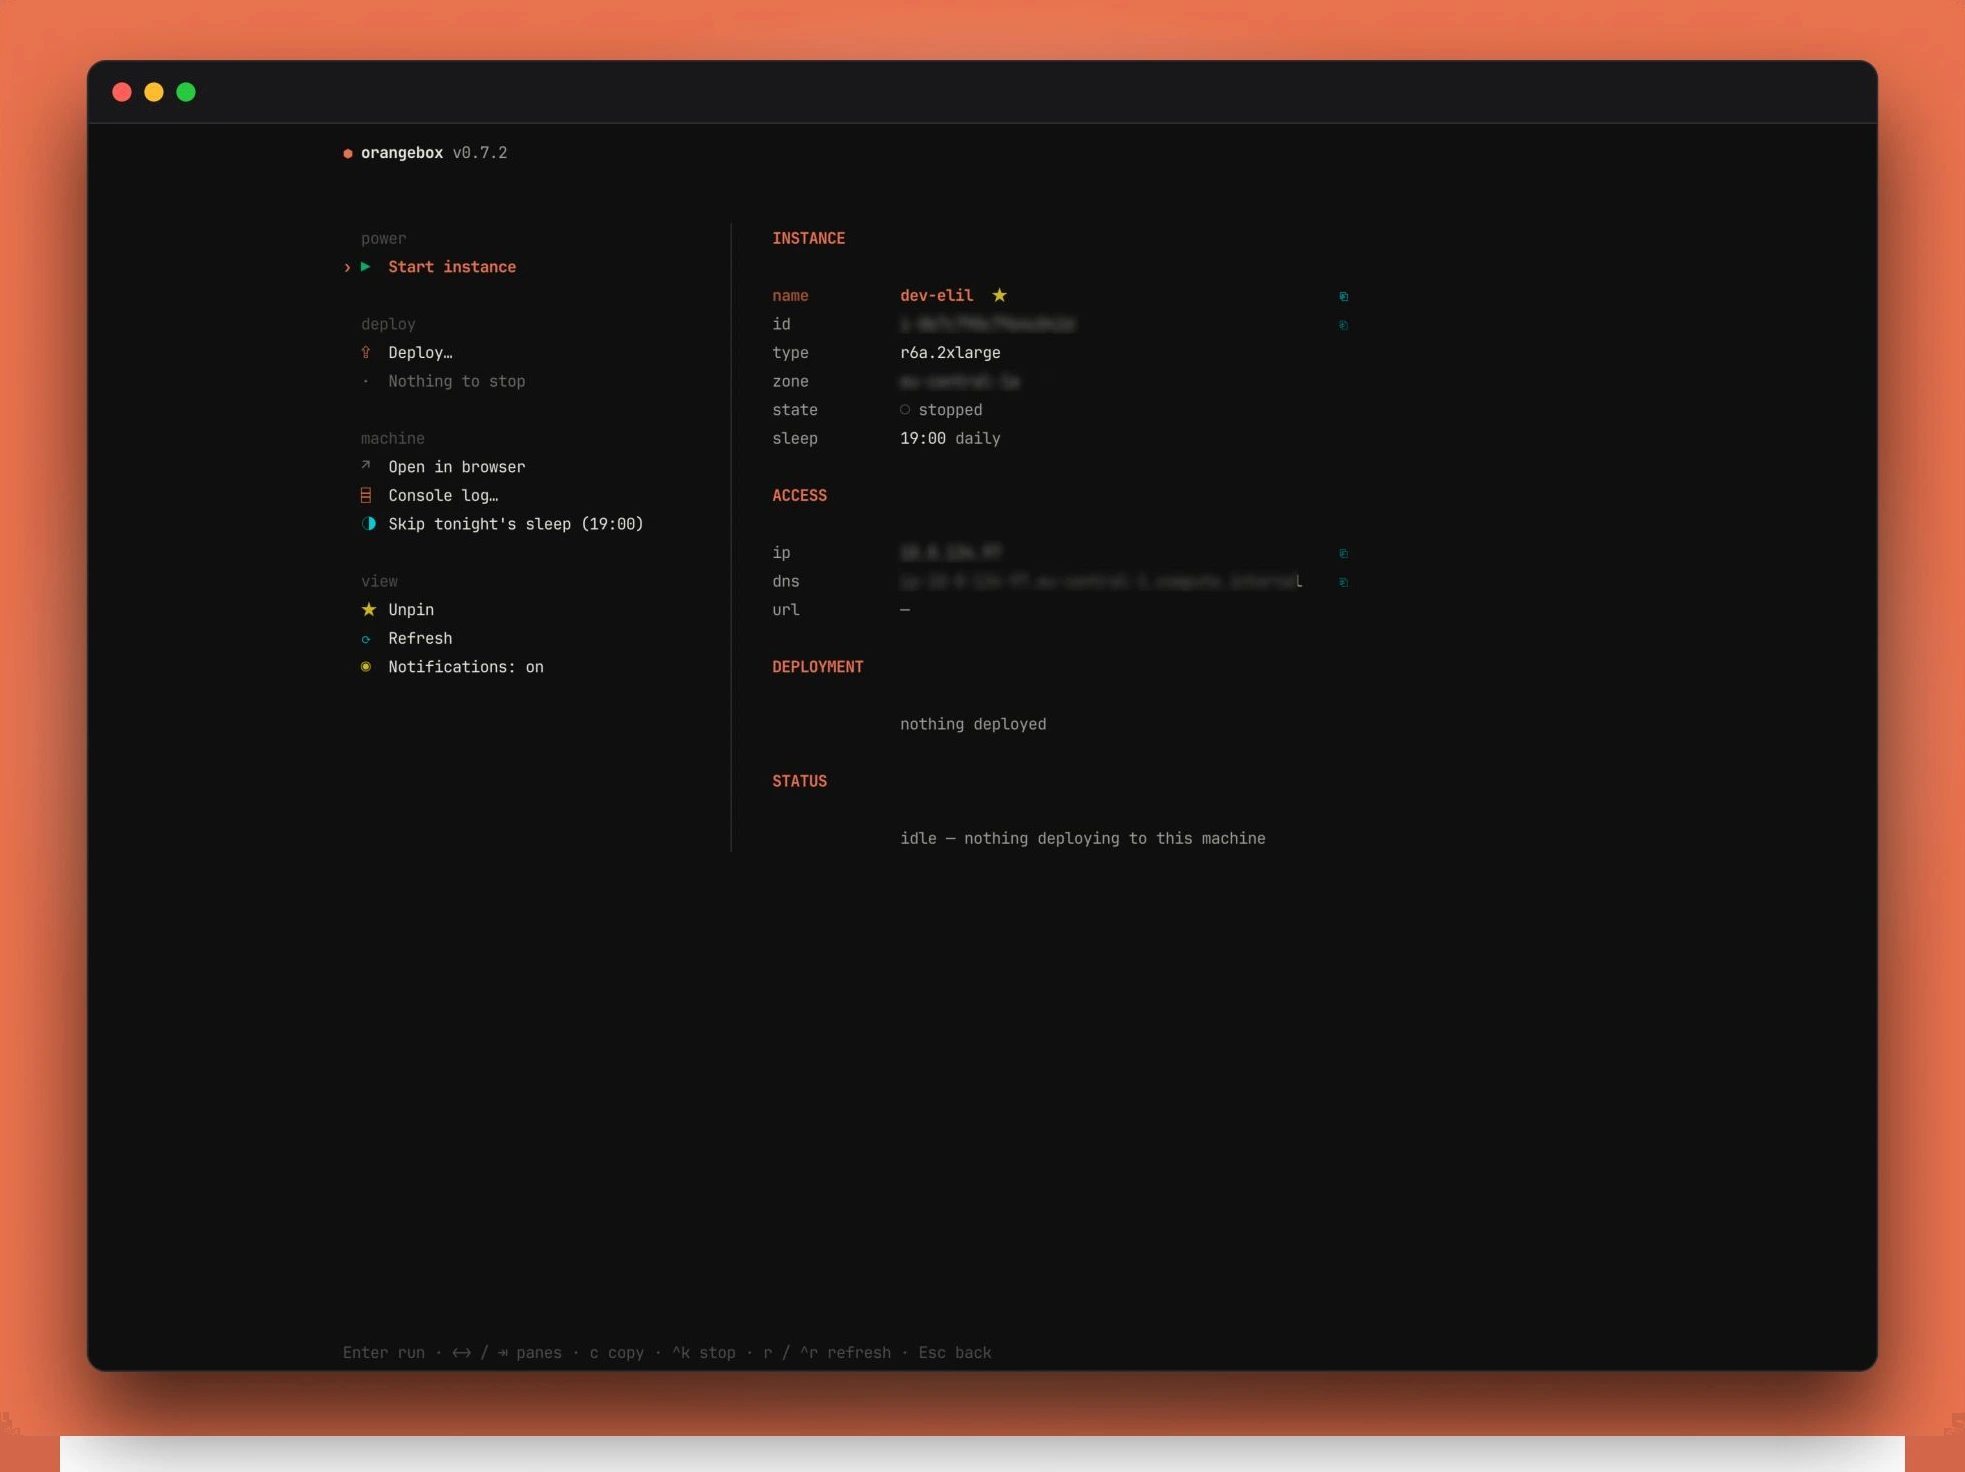
Task: Click the circular refresh icon
Action: tap(366, 639)
